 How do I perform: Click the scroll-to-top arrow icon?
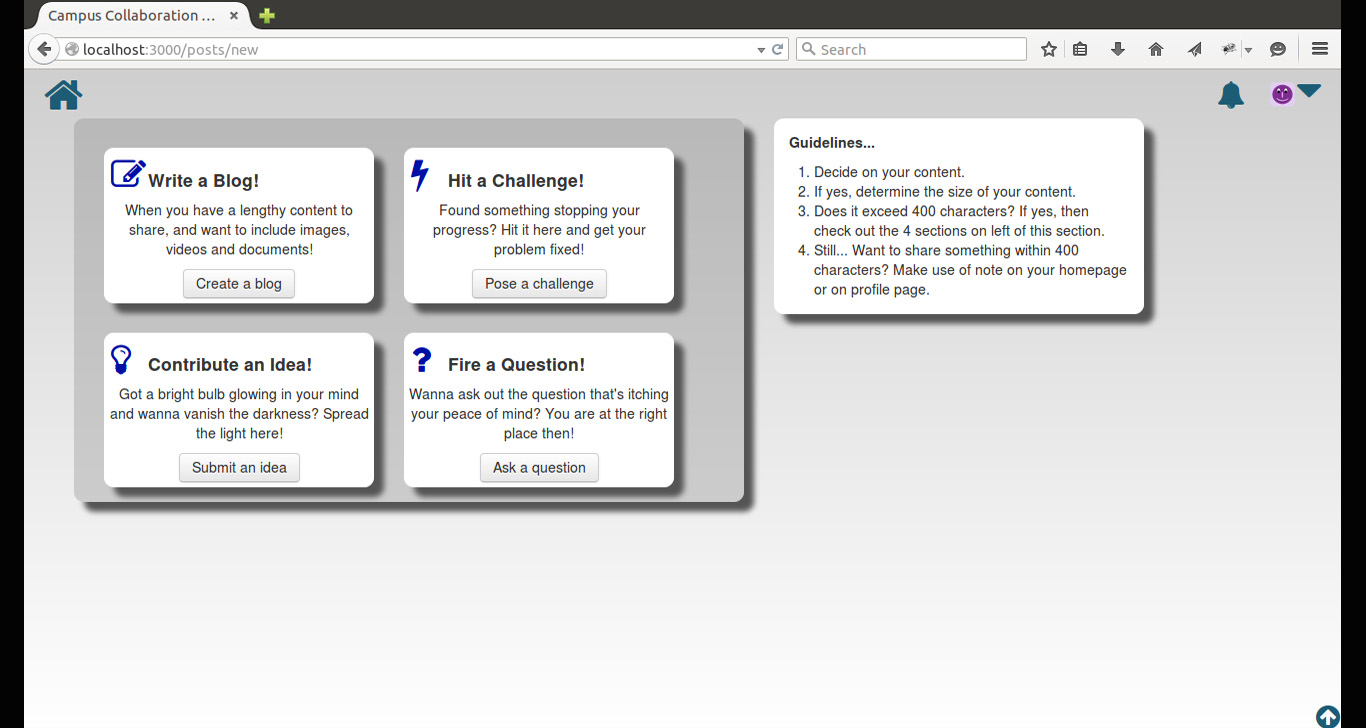[1328, 716]
